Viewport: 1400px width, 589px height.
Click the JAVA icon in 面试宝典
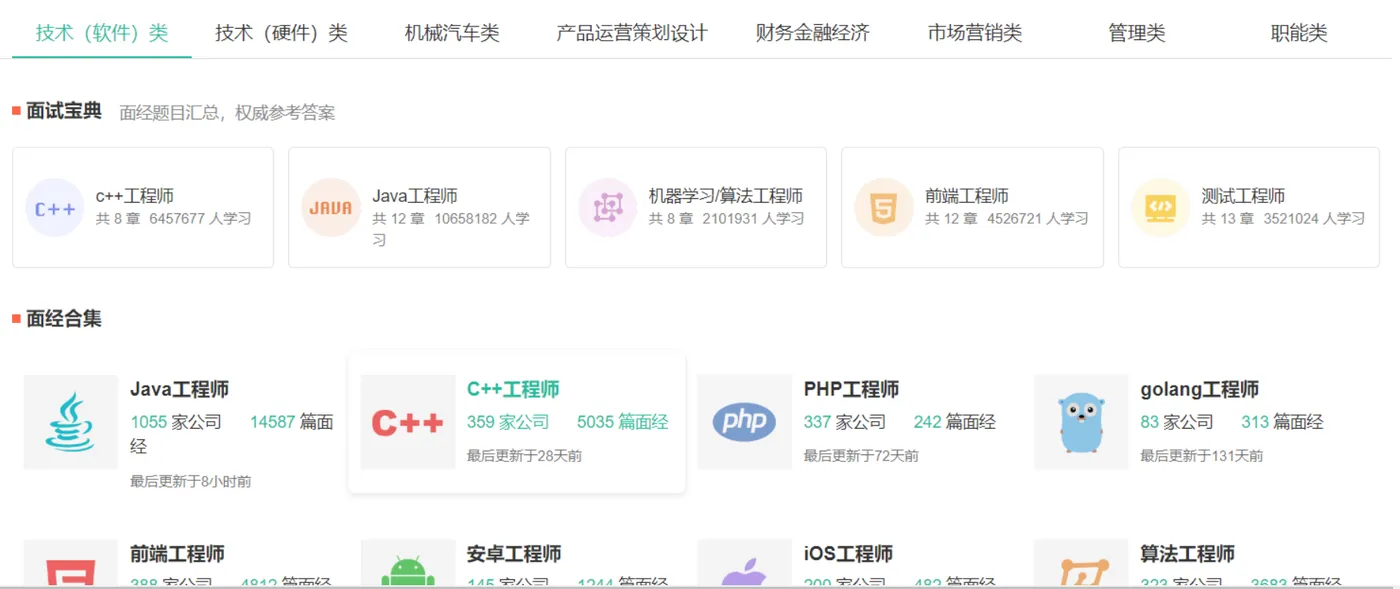pos(331,208)
